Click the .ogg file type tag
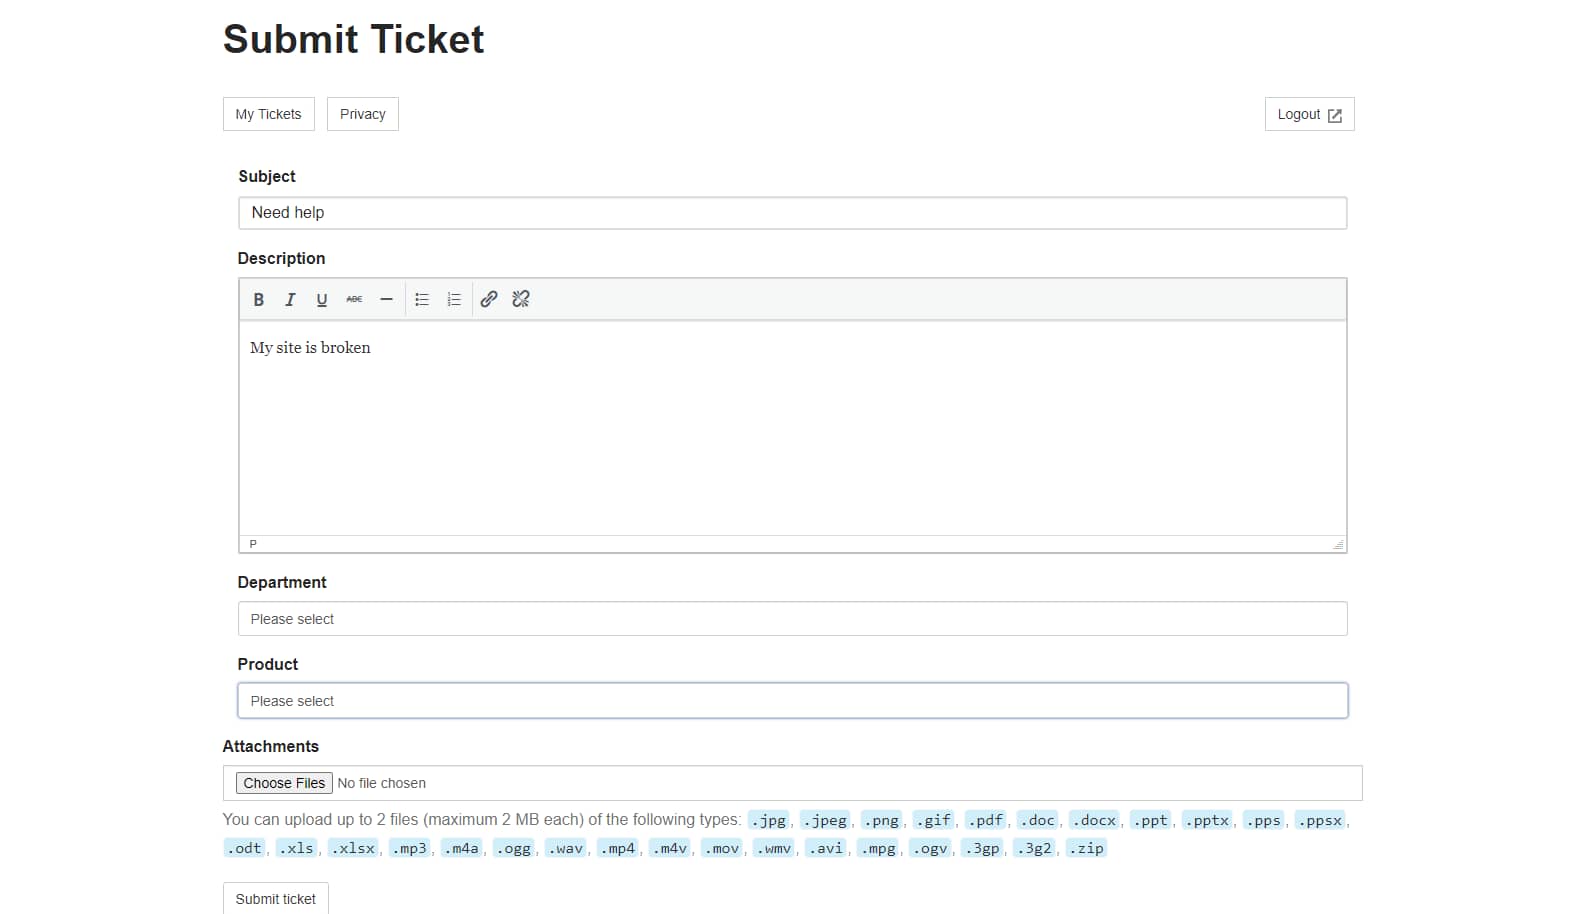 click(514, 848)
